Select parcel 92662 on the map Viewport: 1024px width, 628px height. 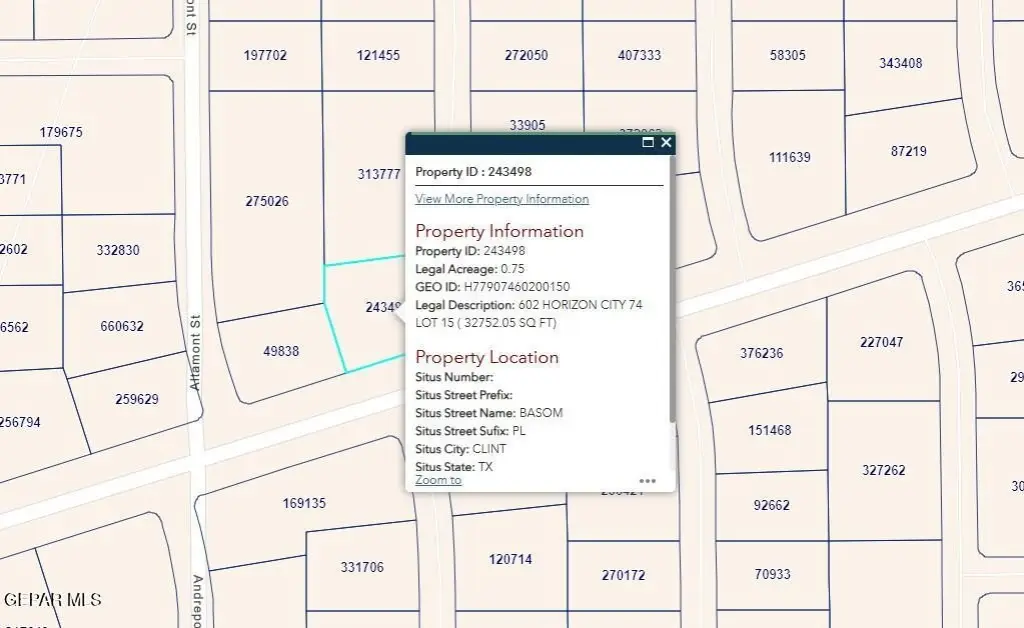(771, 505)
